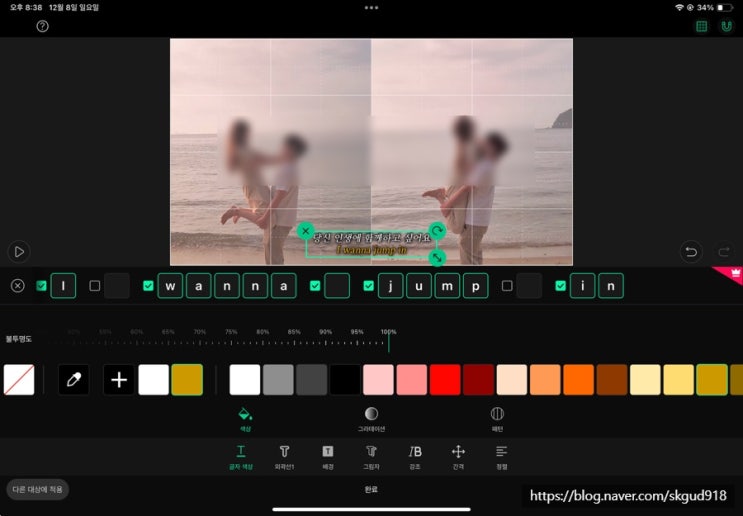
Task: Select the letter tile w
Action: pos(170,286)
